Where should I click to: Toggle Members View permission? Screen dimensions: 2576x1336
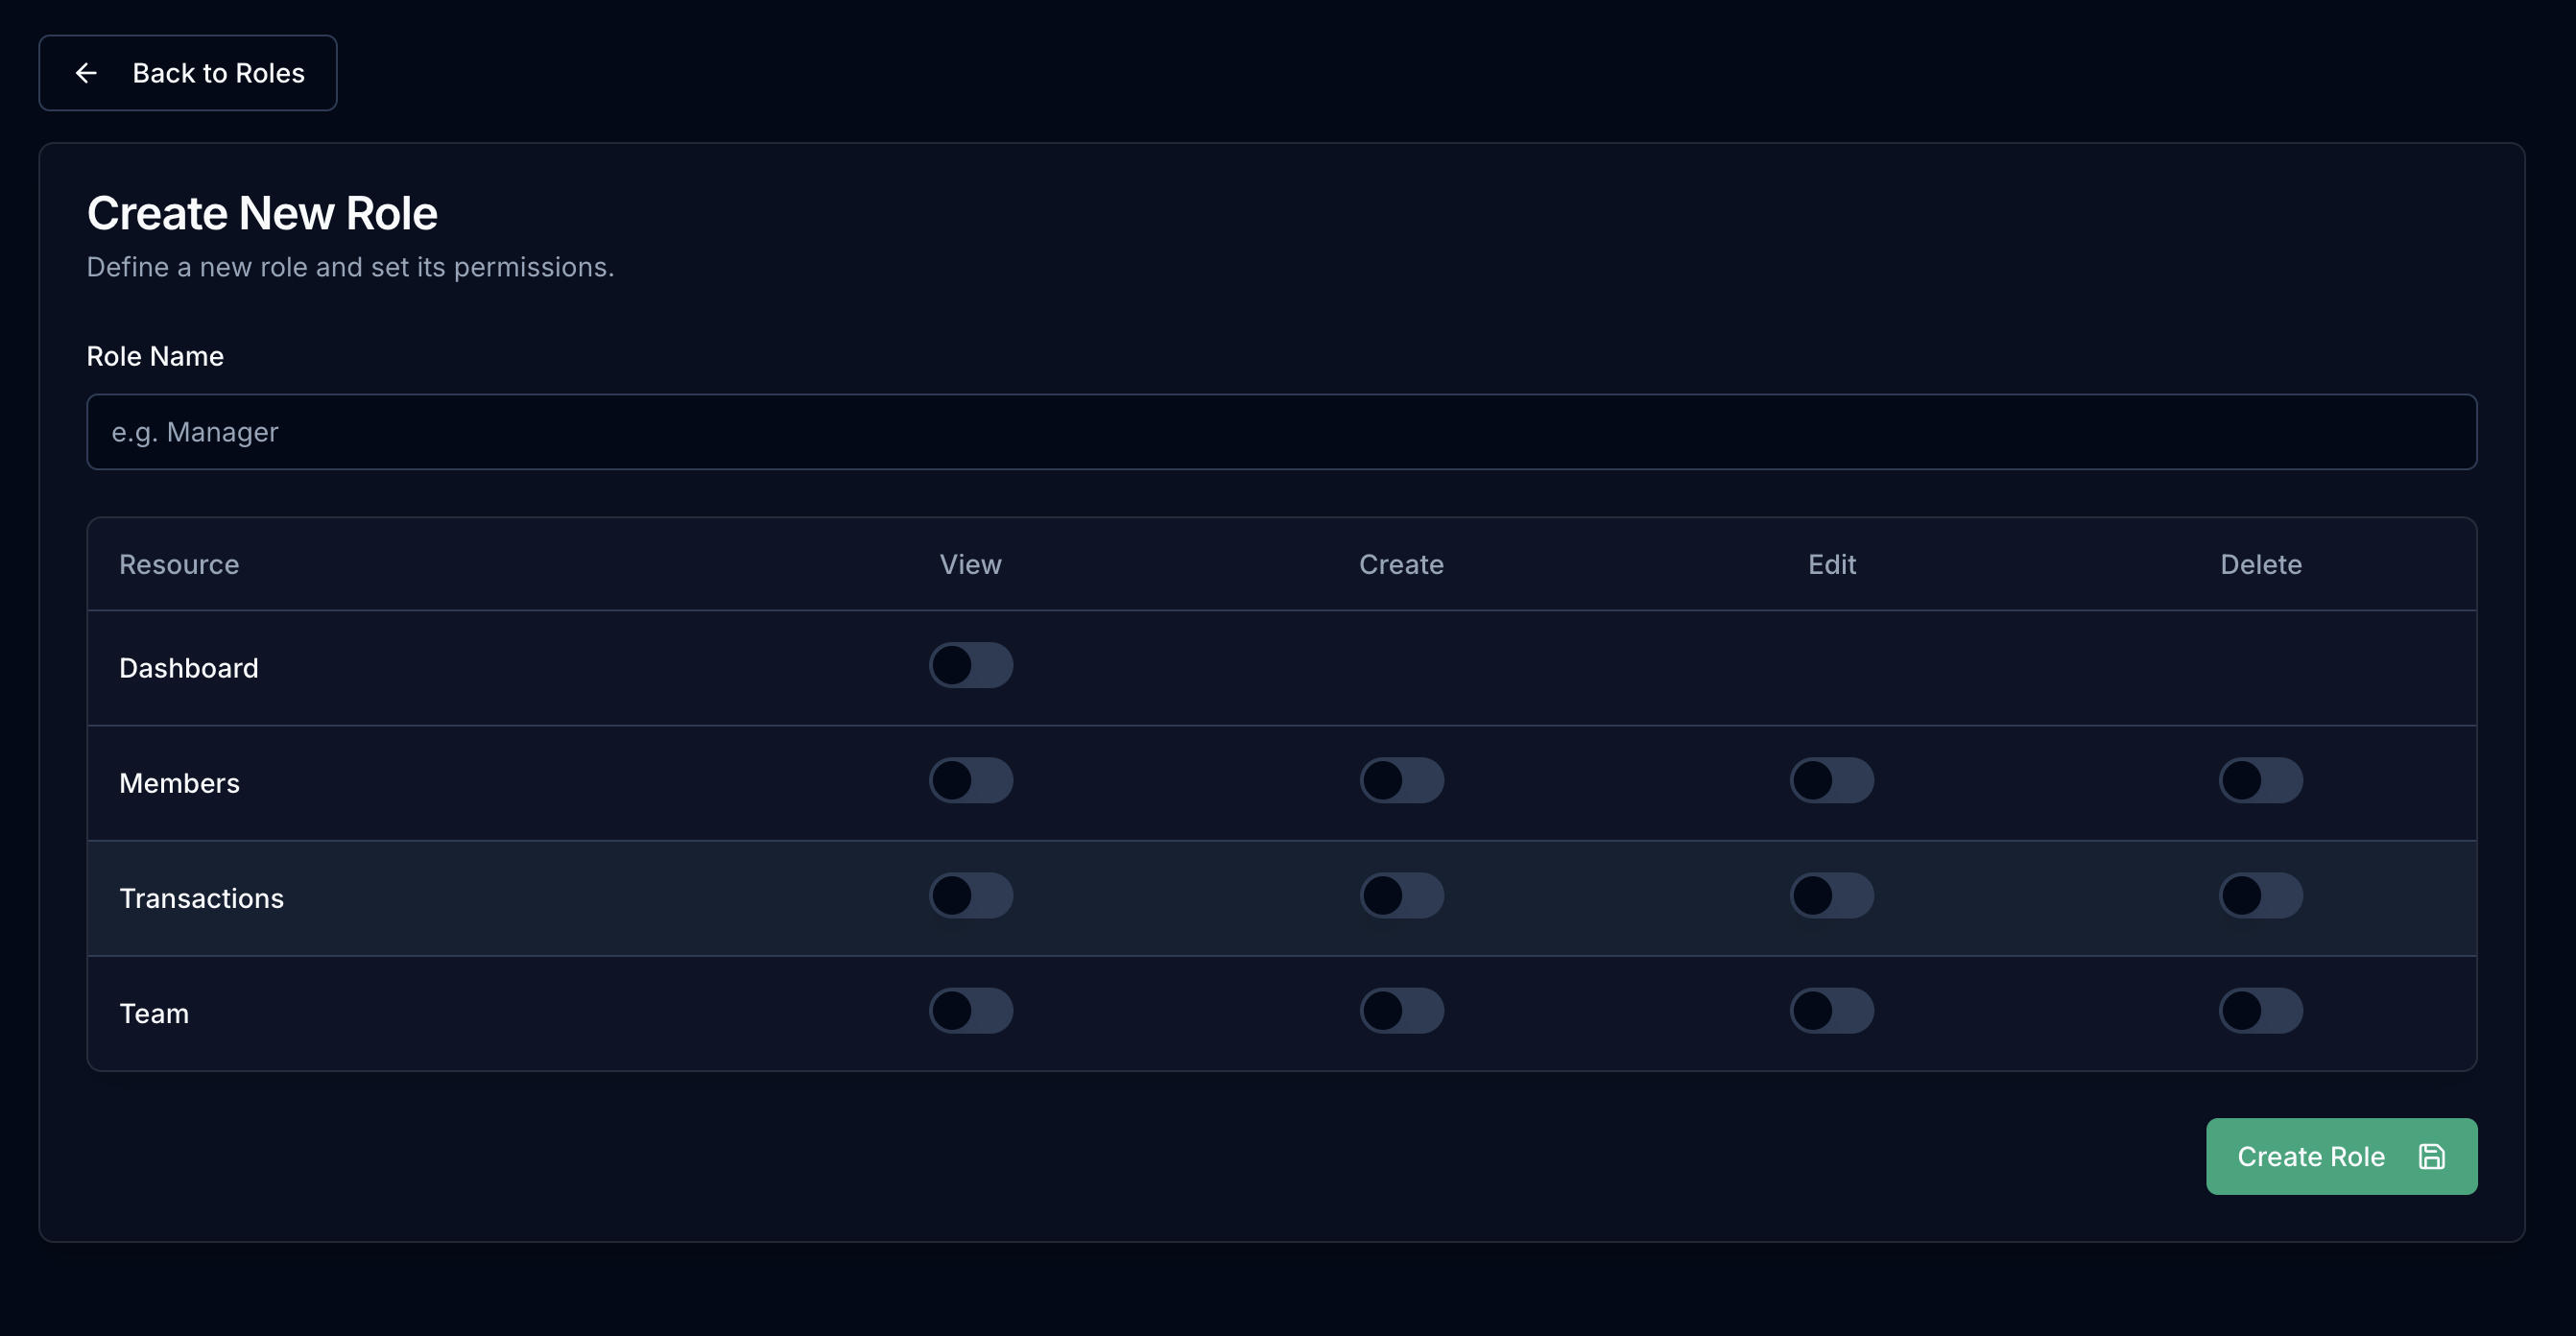point(970,781)
